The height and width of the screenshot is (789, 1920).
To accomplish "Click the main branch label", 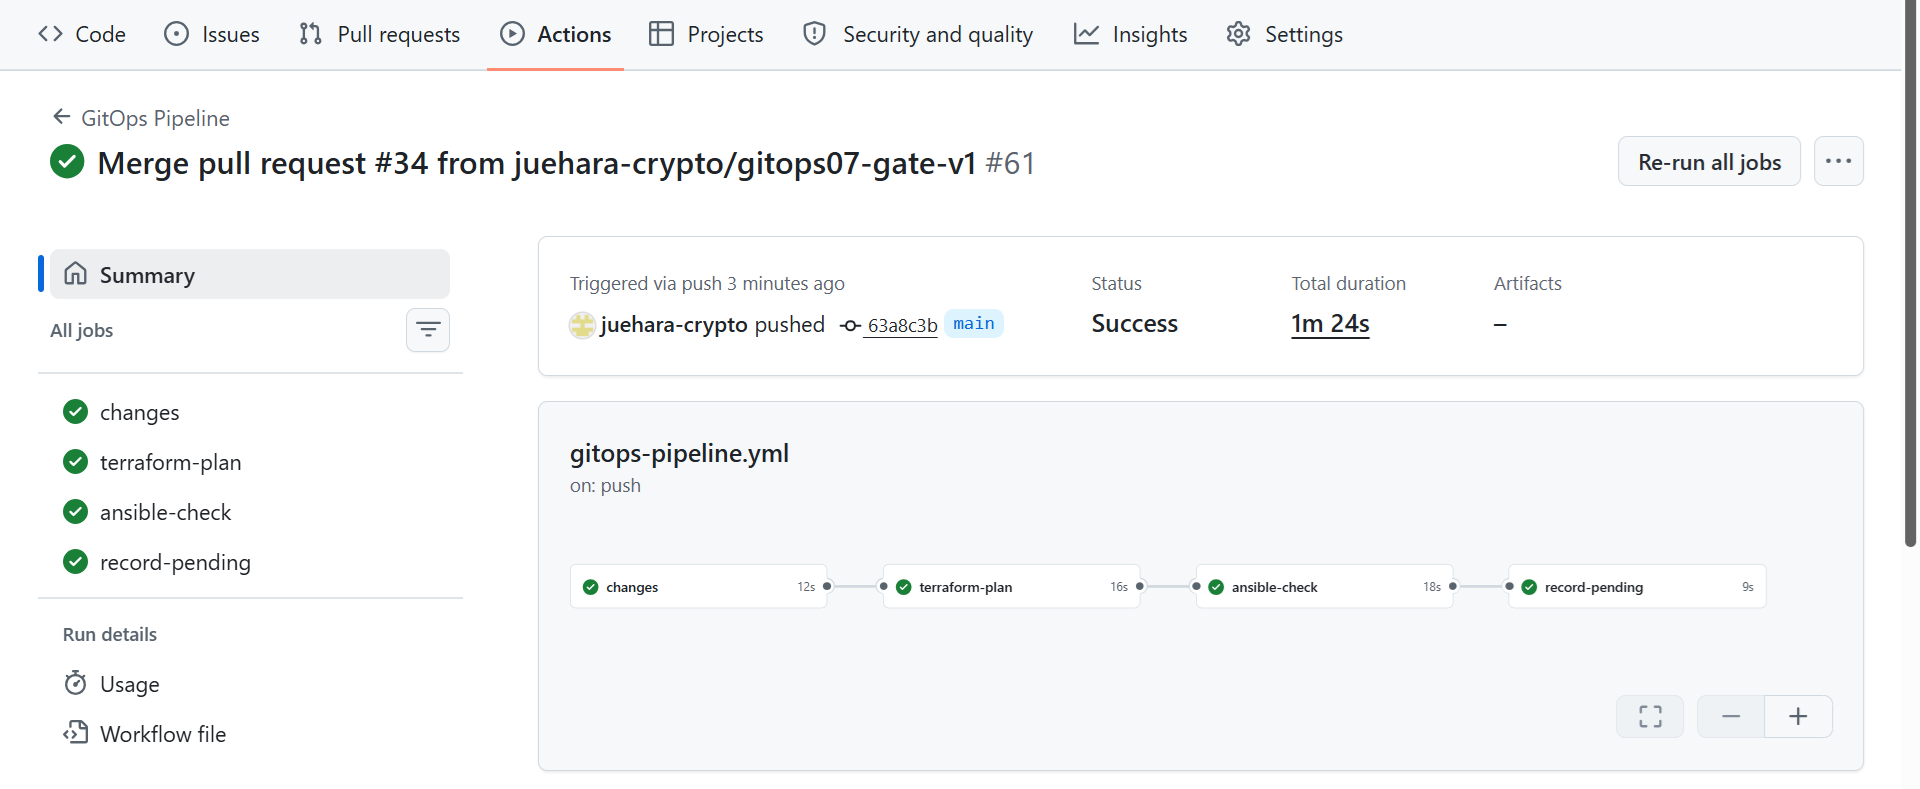I will coord(973,323).
